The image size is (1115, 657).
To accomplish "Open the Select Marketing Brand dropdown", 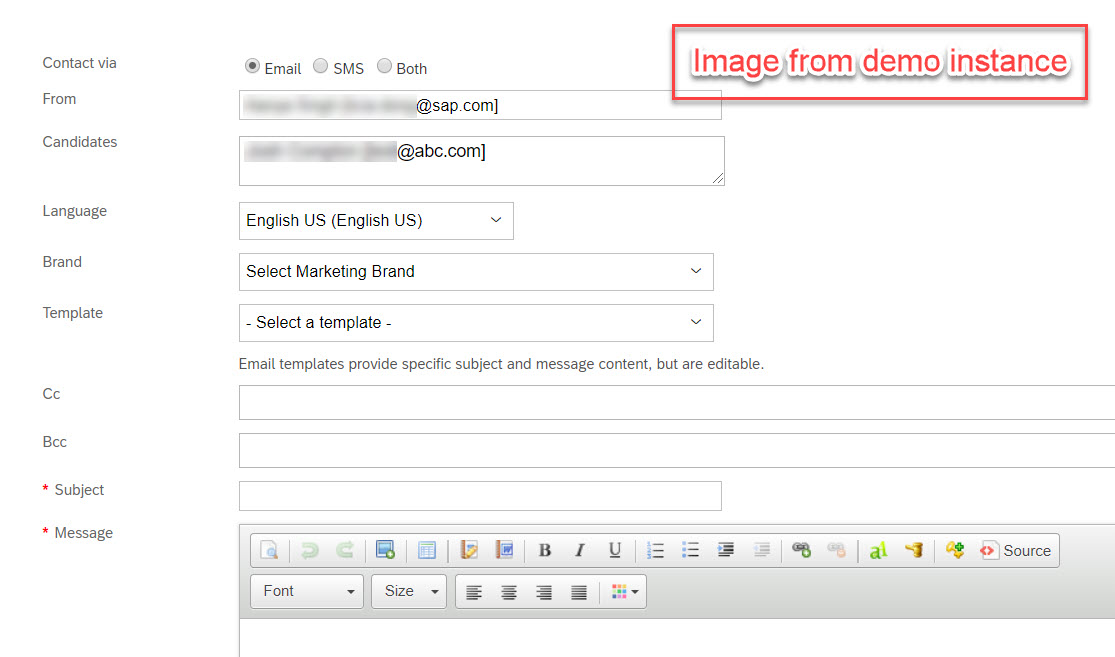I will coord(476,272).
